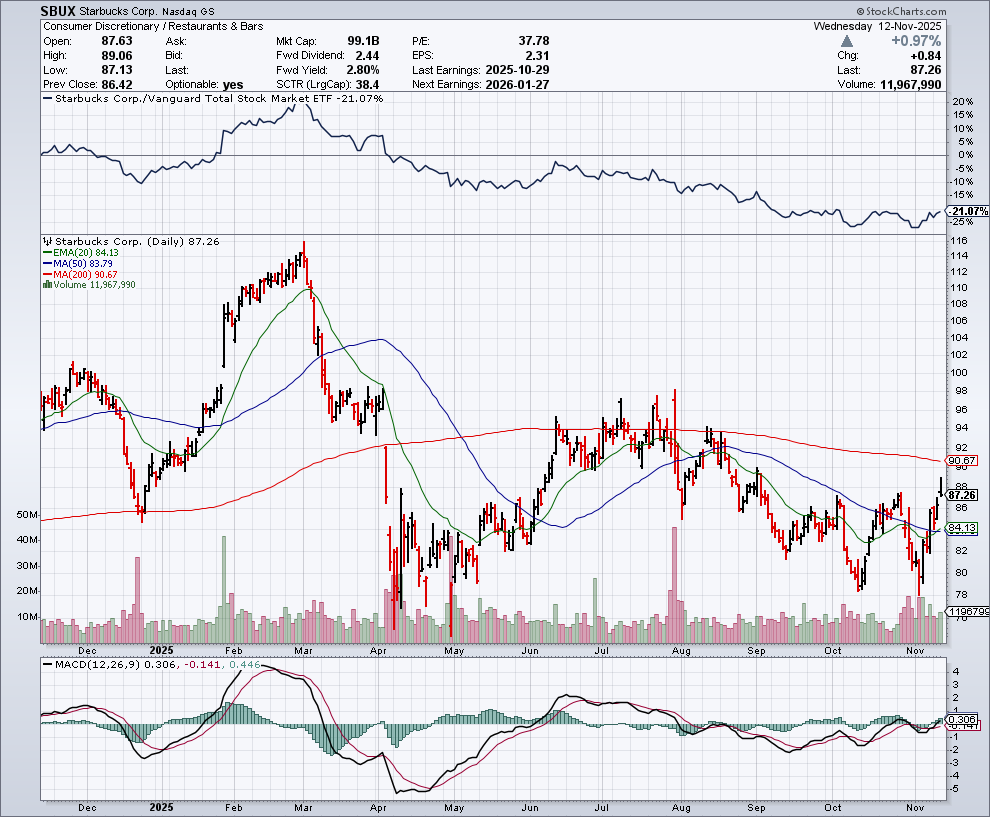This screenshot has height=817, width=990.
Task: Click the SBUX ticker symbol
Action: 61,10
